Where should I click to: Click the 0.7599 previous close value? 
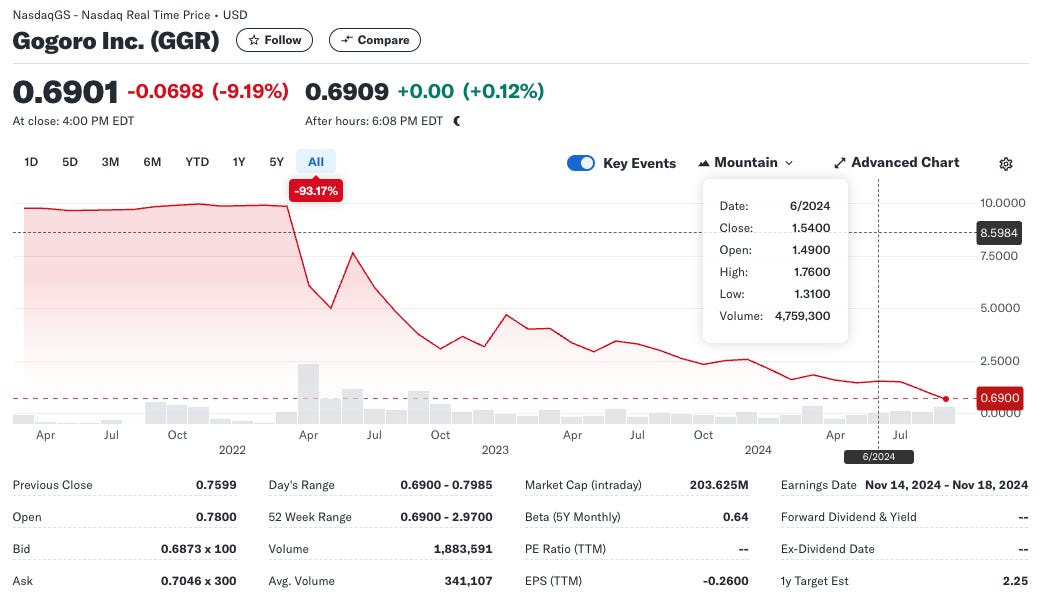click(216, 485)
